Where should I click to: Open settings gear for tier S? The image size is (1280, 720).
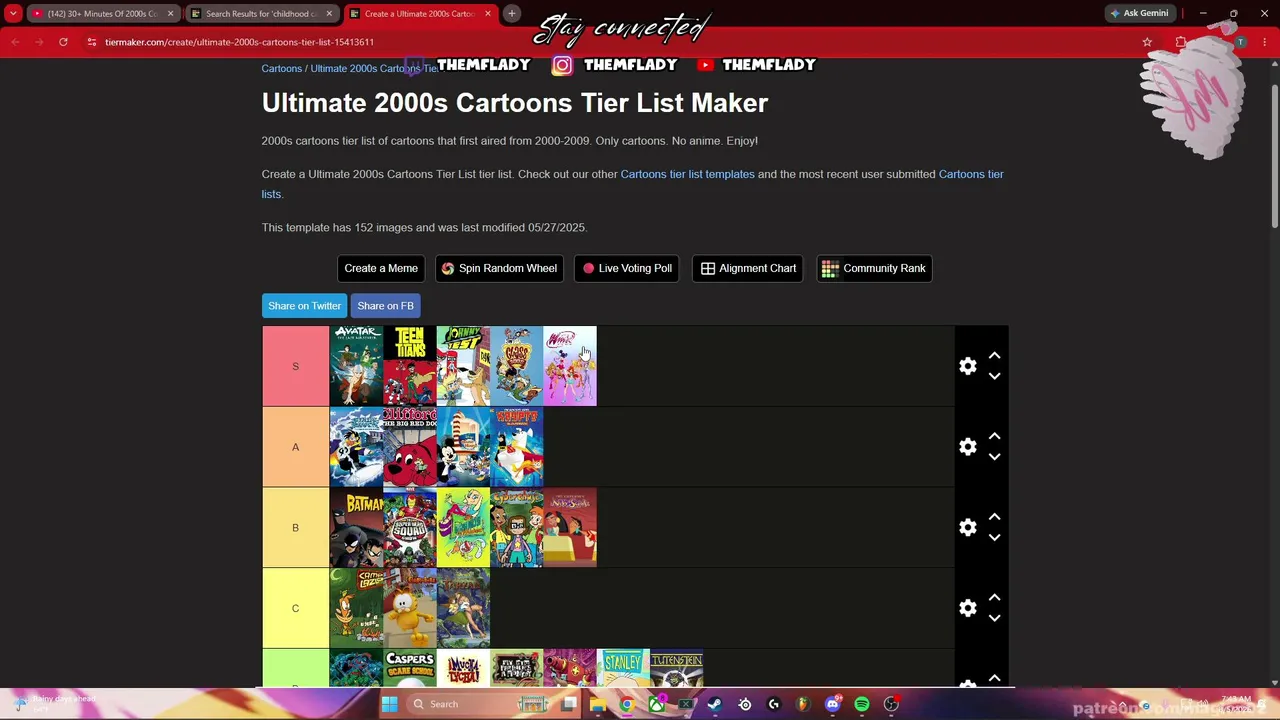point(967,366)
